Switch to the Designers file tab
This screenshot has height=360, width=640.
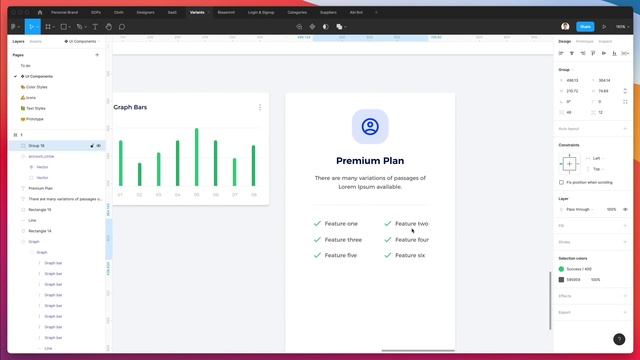(145, 13)
